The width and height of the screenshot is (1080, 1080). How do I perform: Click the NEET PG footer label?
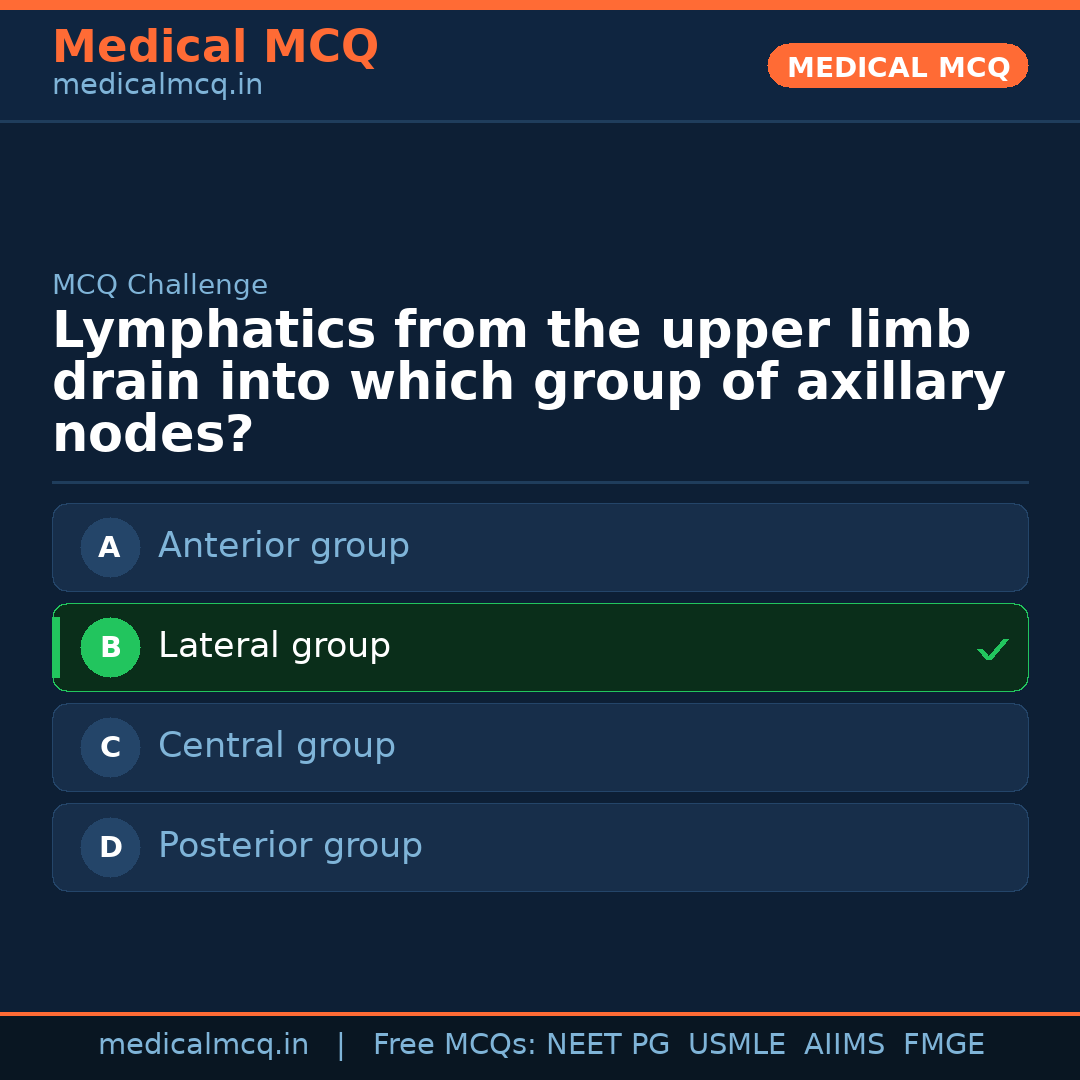pyautogui.click(x=607, y=1044)
